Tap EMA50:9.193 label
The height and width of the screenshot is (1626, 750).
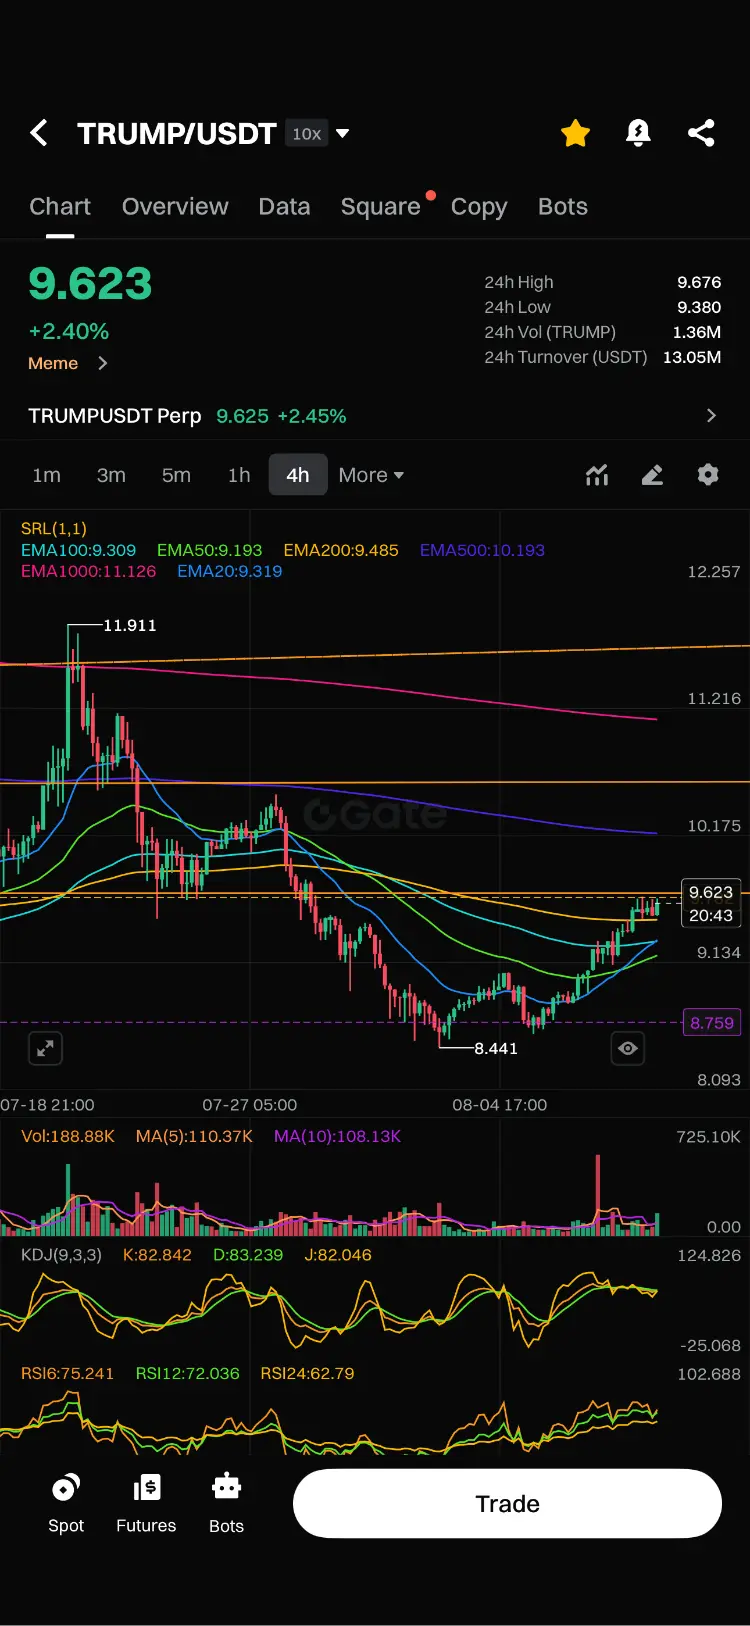tap(209, 550)
